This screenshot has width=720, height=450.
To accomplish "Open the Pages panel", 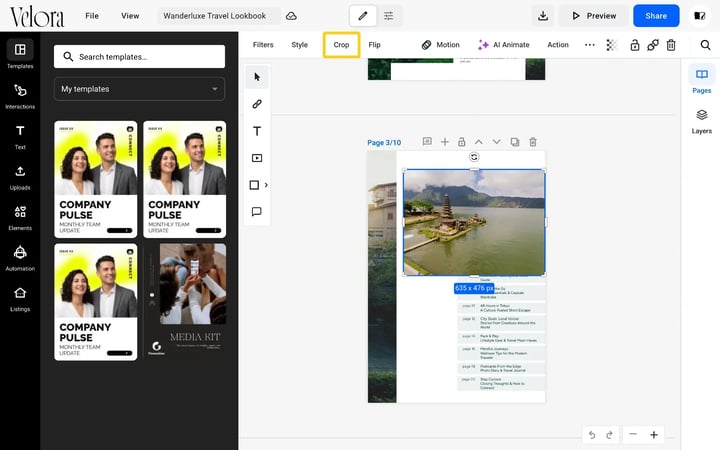I will (701, 79).
